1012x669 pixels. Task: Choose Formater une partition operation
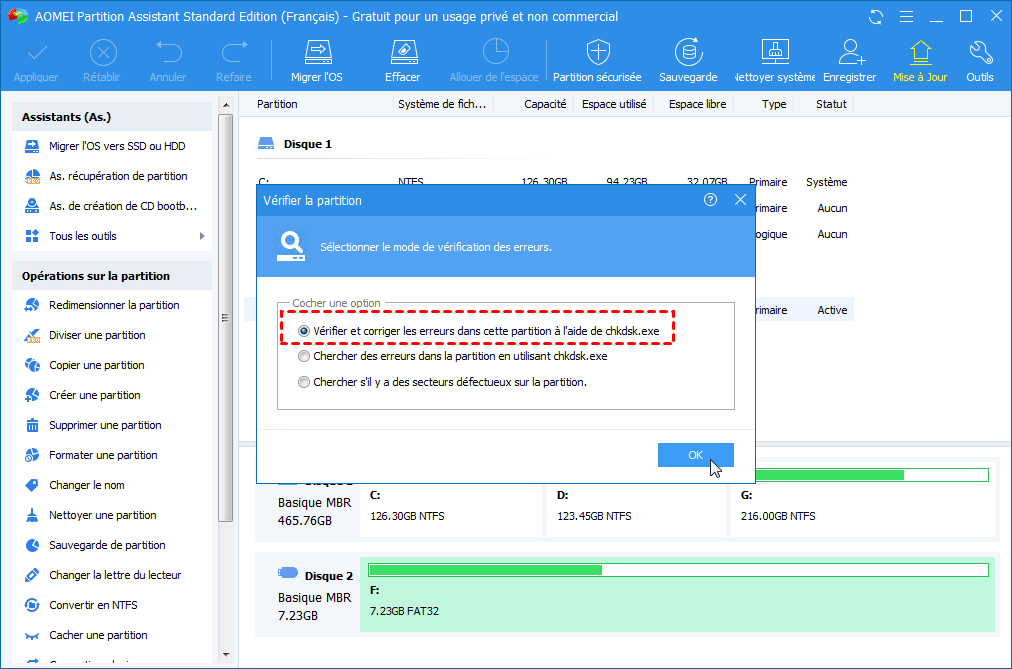click(91, 455)
